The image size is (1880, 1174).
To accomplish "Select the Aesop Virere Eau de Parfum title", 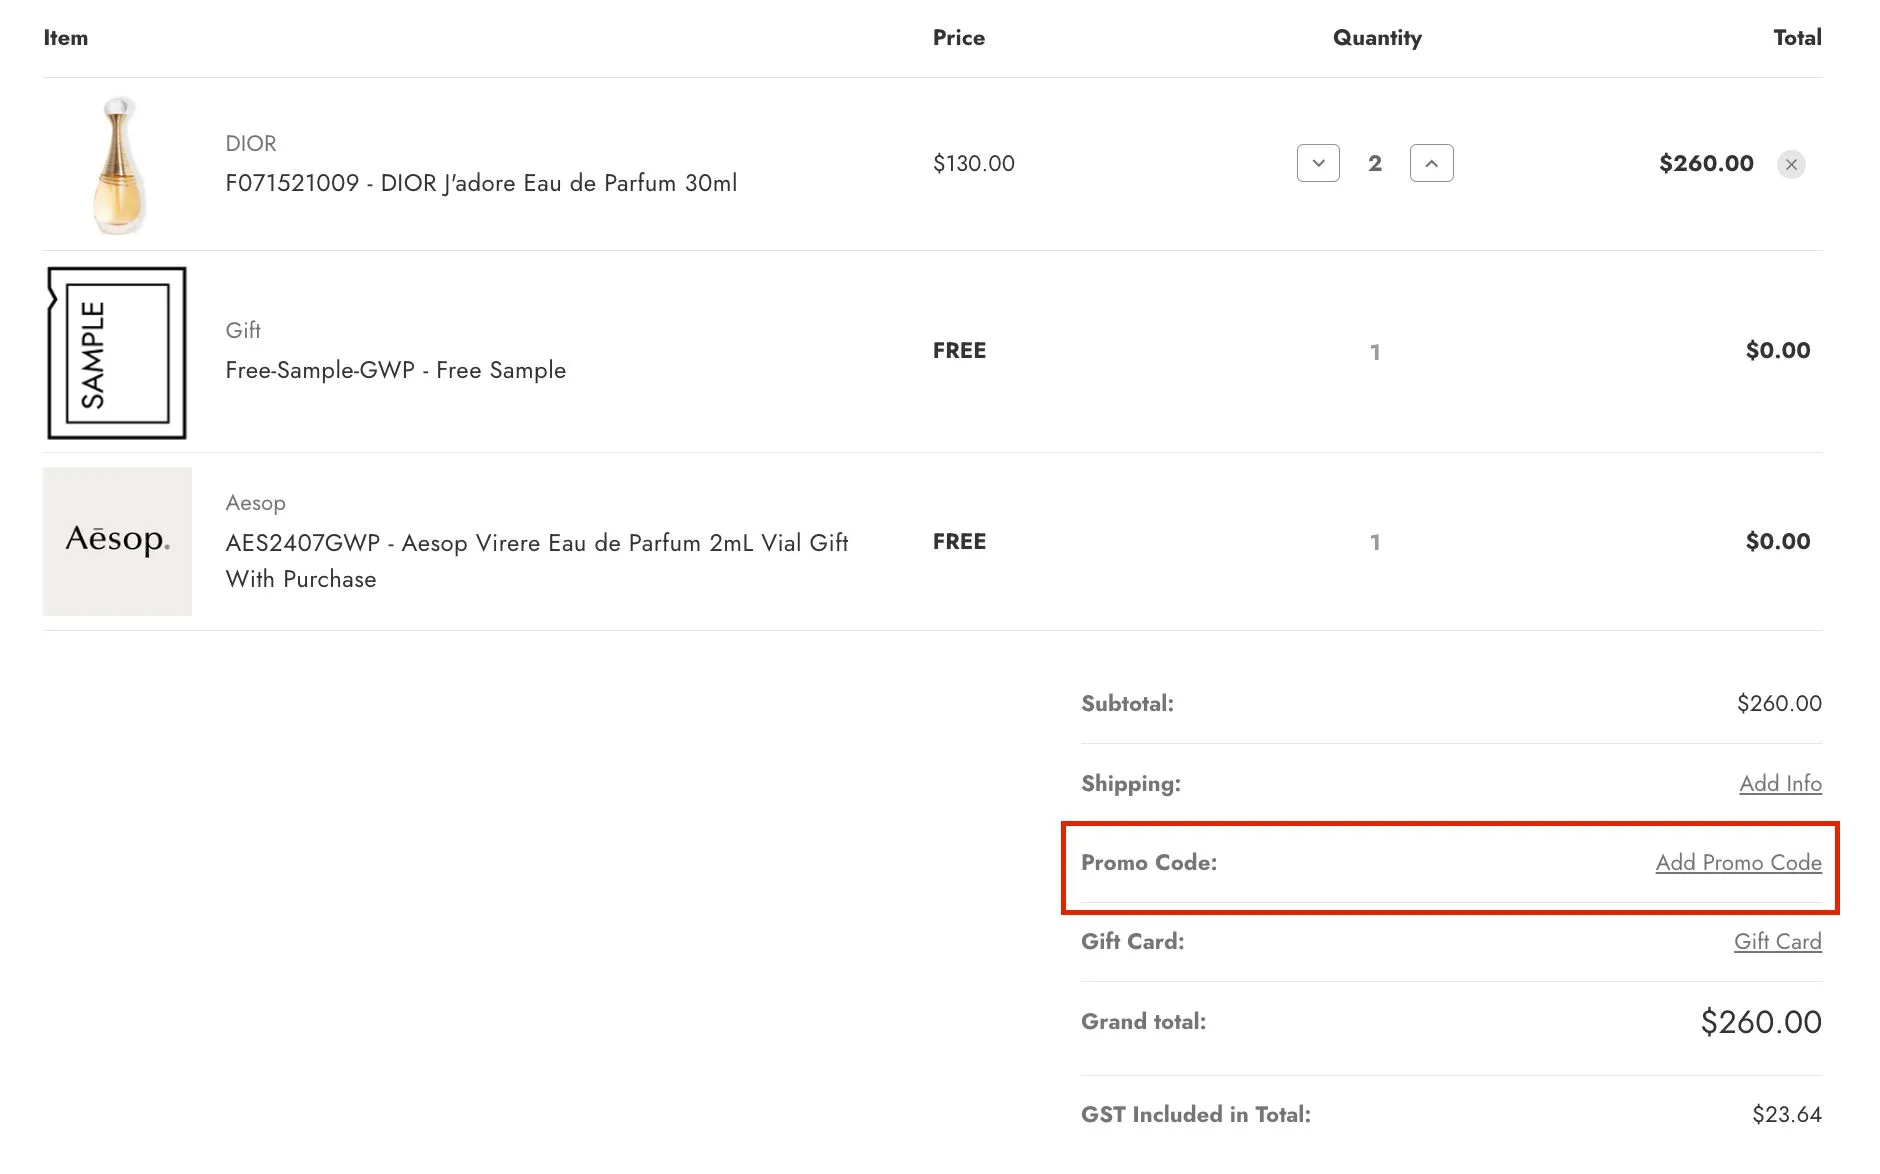I will pos(537,543).
